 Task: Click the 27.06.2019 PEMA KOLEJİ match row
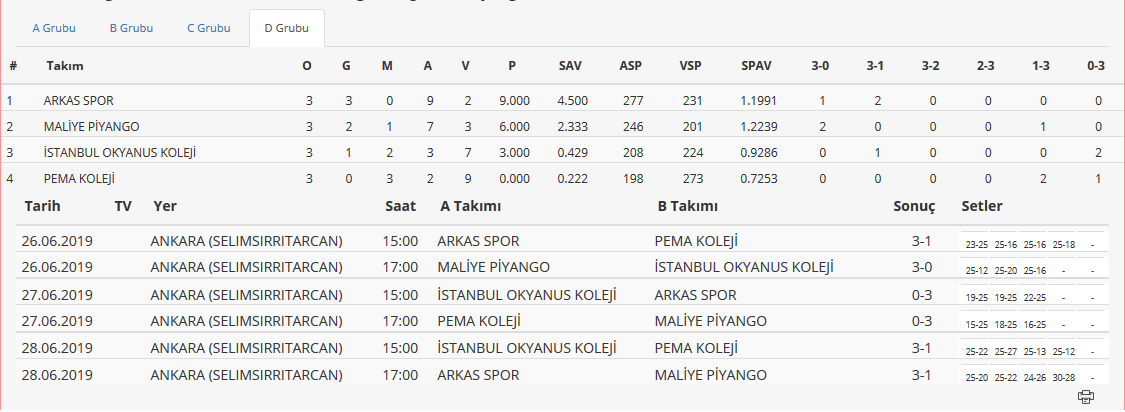tap(562, 321)
